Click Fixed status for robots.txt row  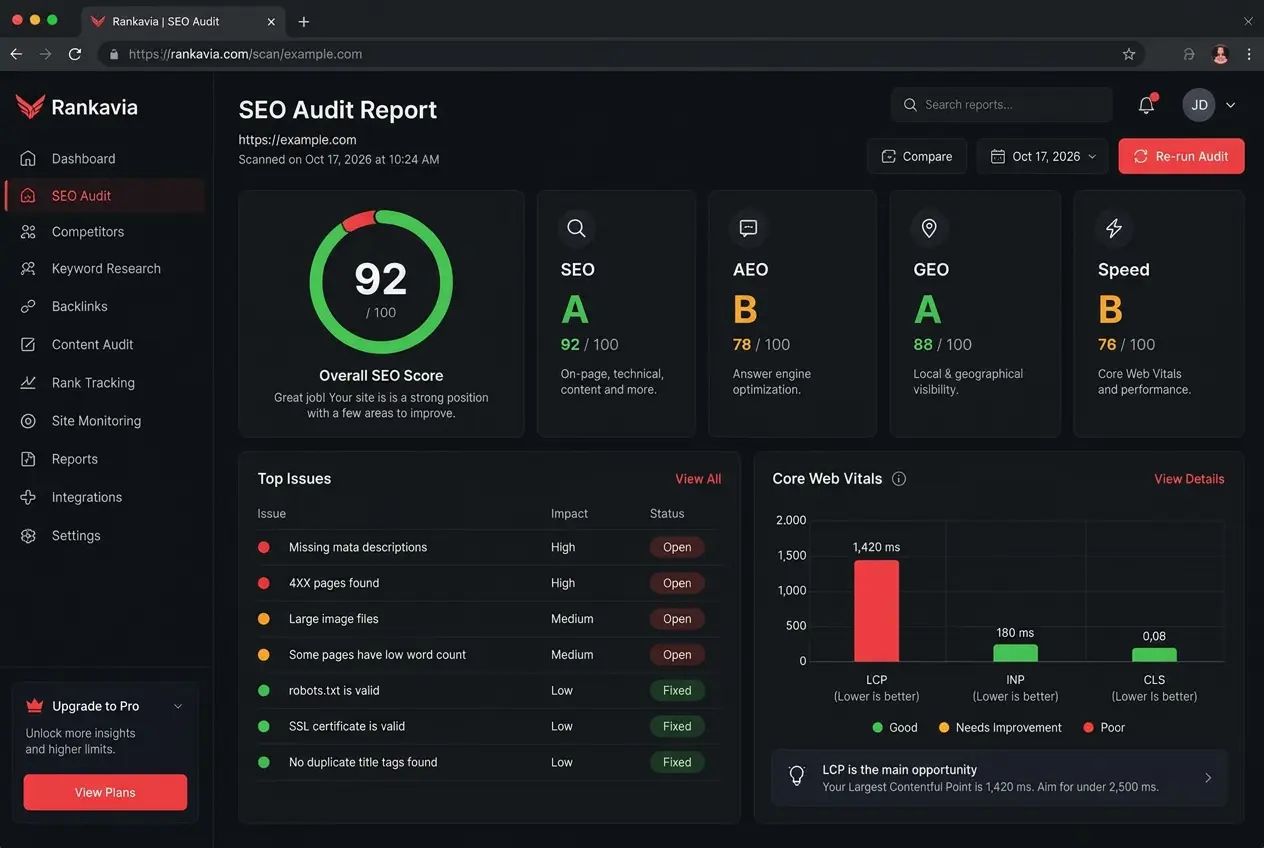point(677,691)
